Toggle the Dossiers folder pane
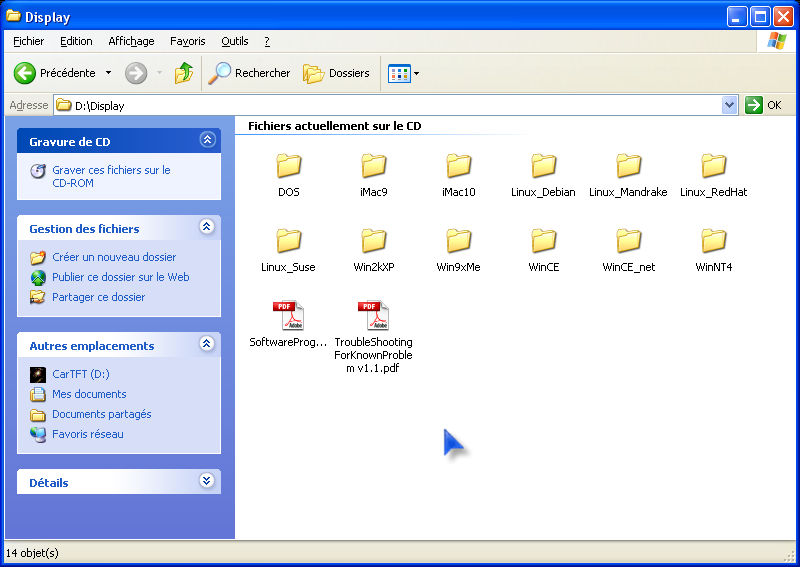The image size is (800, 567). (x=337, y=73)
